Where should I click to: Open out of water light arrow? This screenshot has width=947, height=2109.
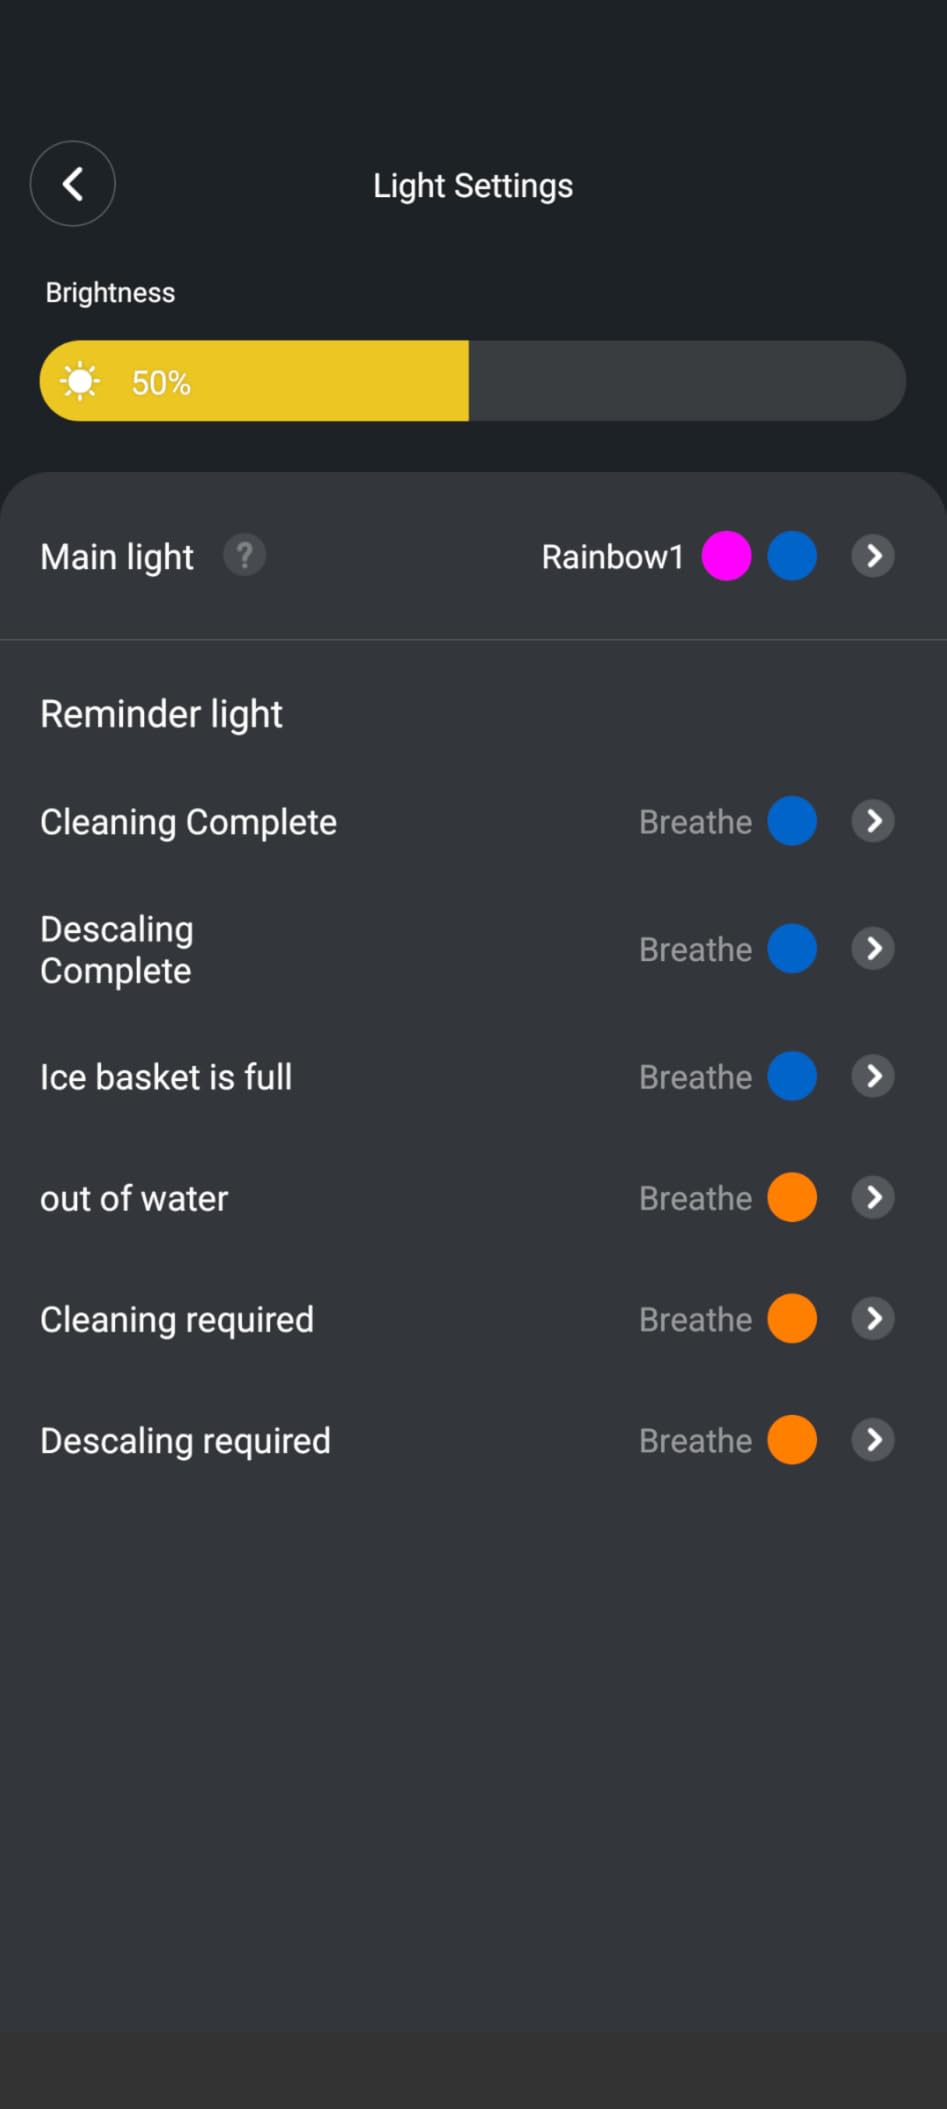[x=873, y=1197]
